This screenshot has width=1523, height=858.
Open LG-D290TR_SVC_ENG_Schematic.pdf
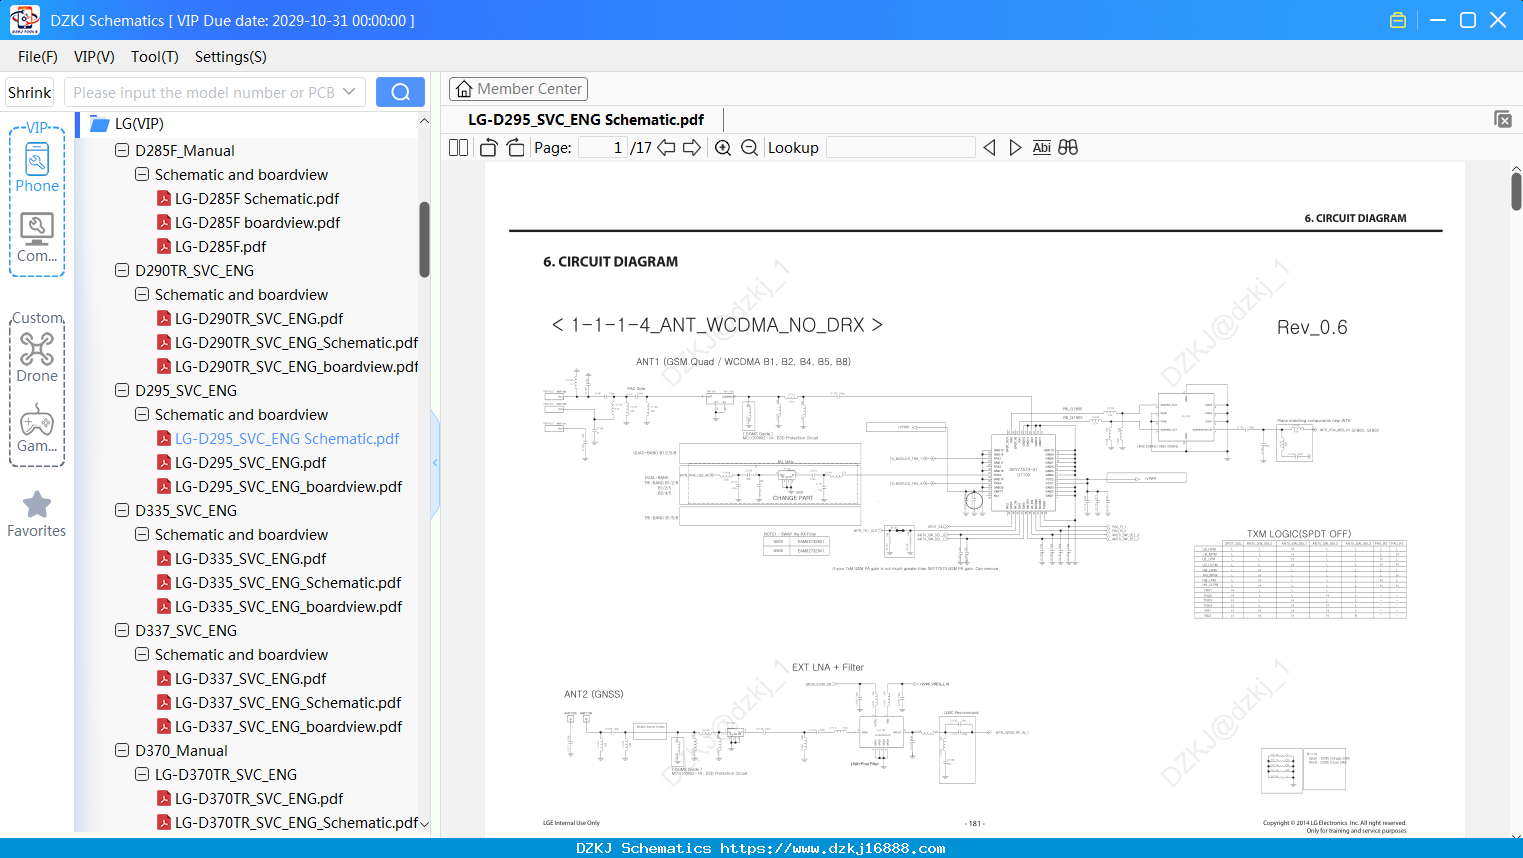[x=296, y=342]
